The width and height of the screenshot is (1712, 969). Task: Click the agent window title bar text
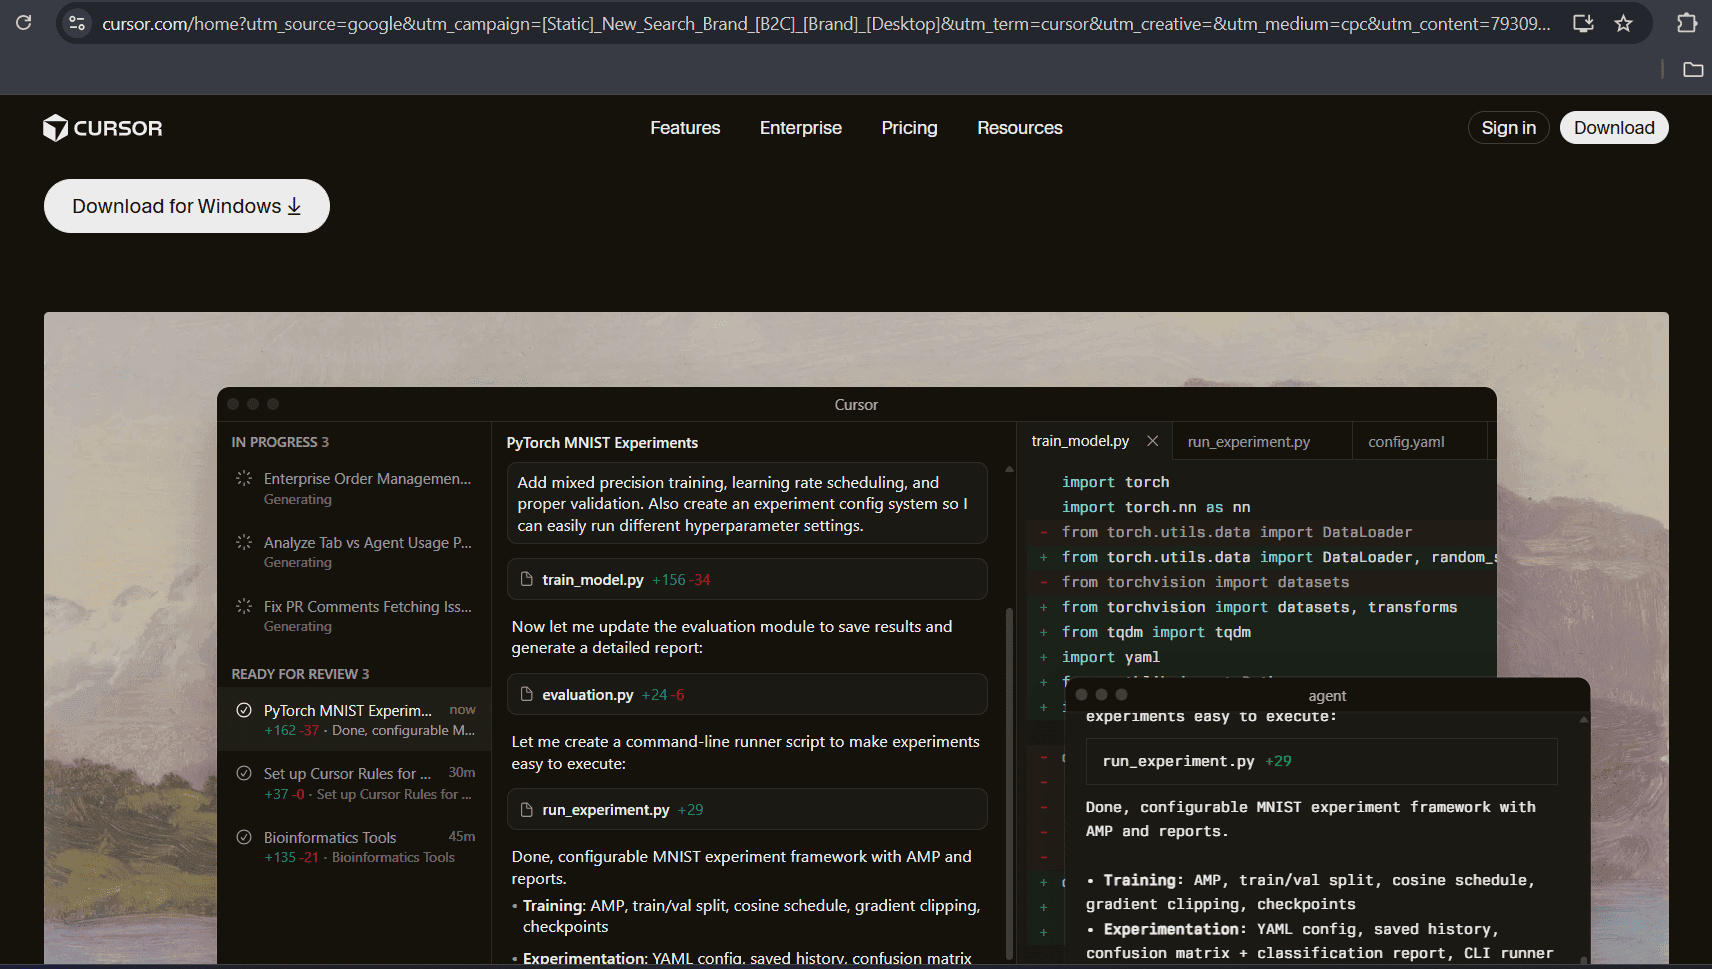[x=1327, y=696]
